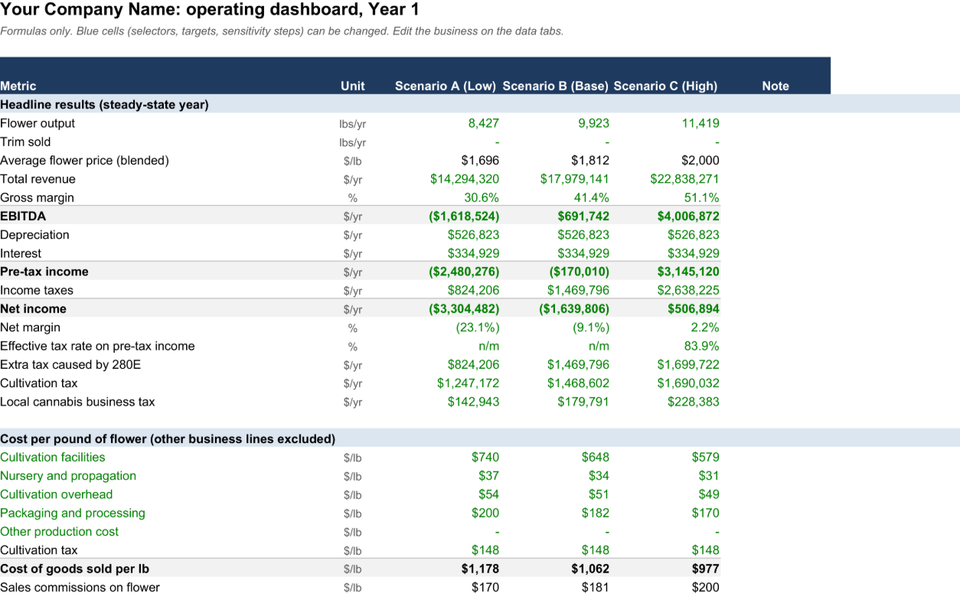
Task: Click net income value ($3,304,482)
Action: [x=464, y=309]
